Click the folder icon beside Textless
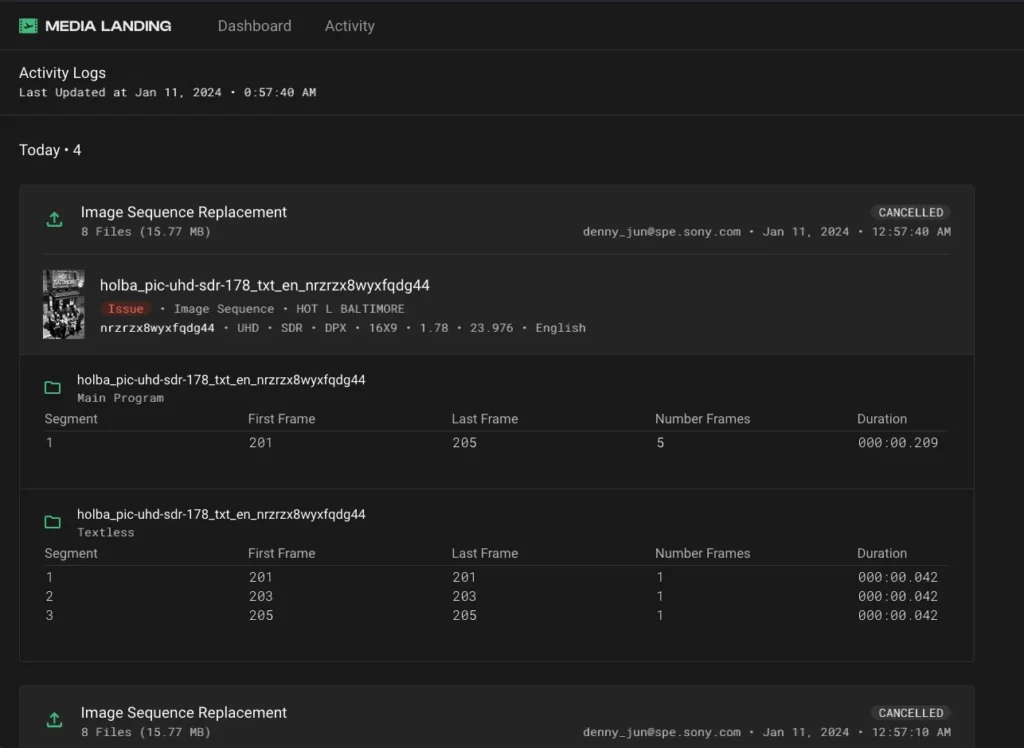This screenshot has width=1024, height=748. (52, 522)
